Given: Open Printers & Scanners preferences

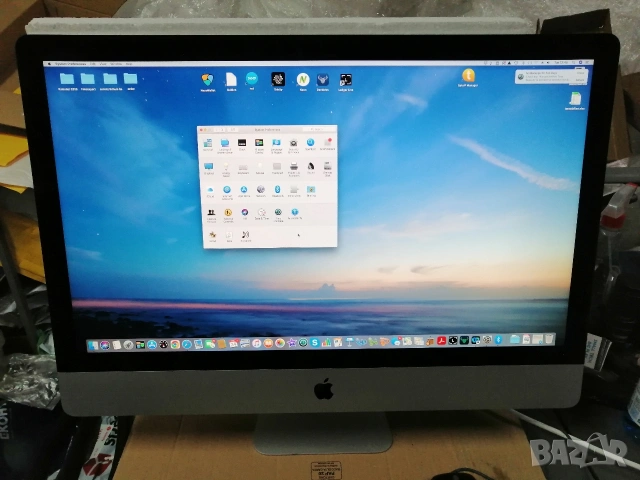Looking at the screenshot, I should coord(294,169).
